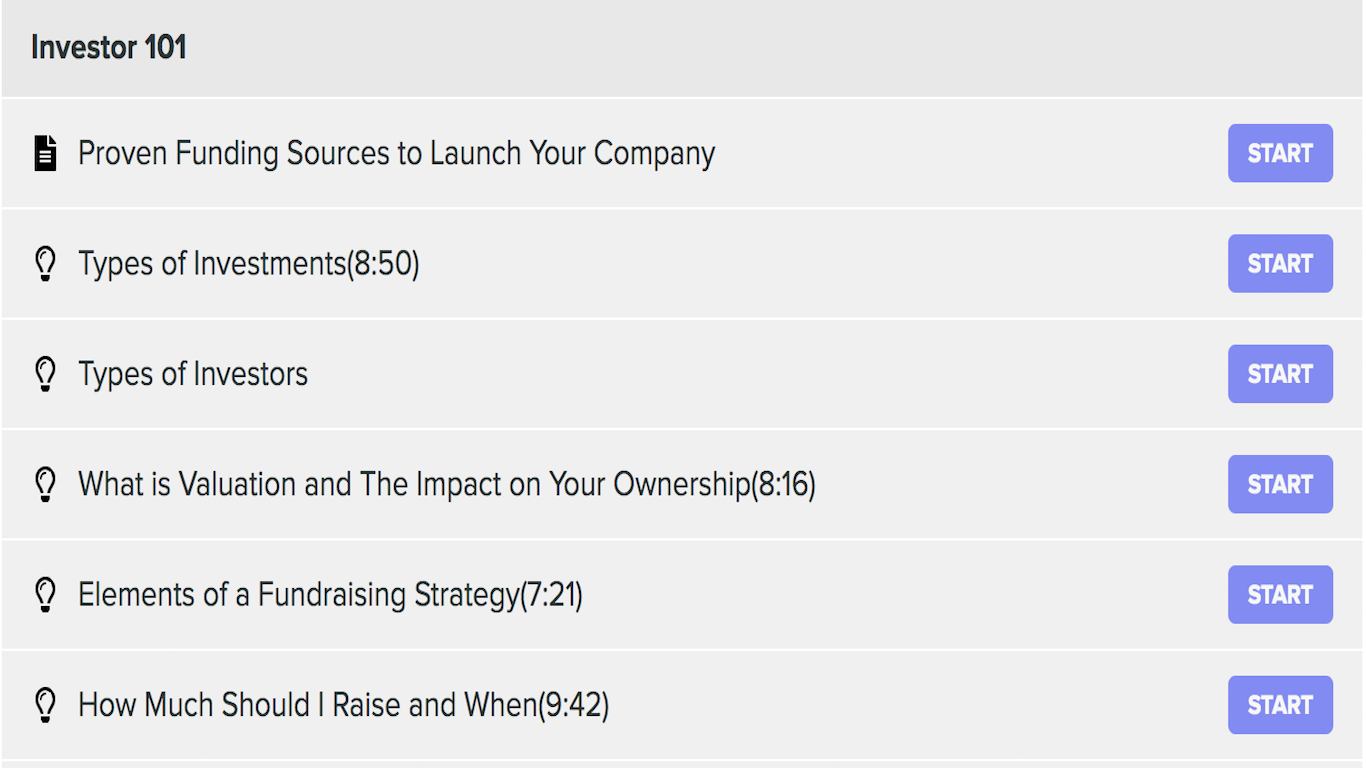1366x768 pixels.
Task: Select the Types of Investors lesson title
Action: [193, 374]
